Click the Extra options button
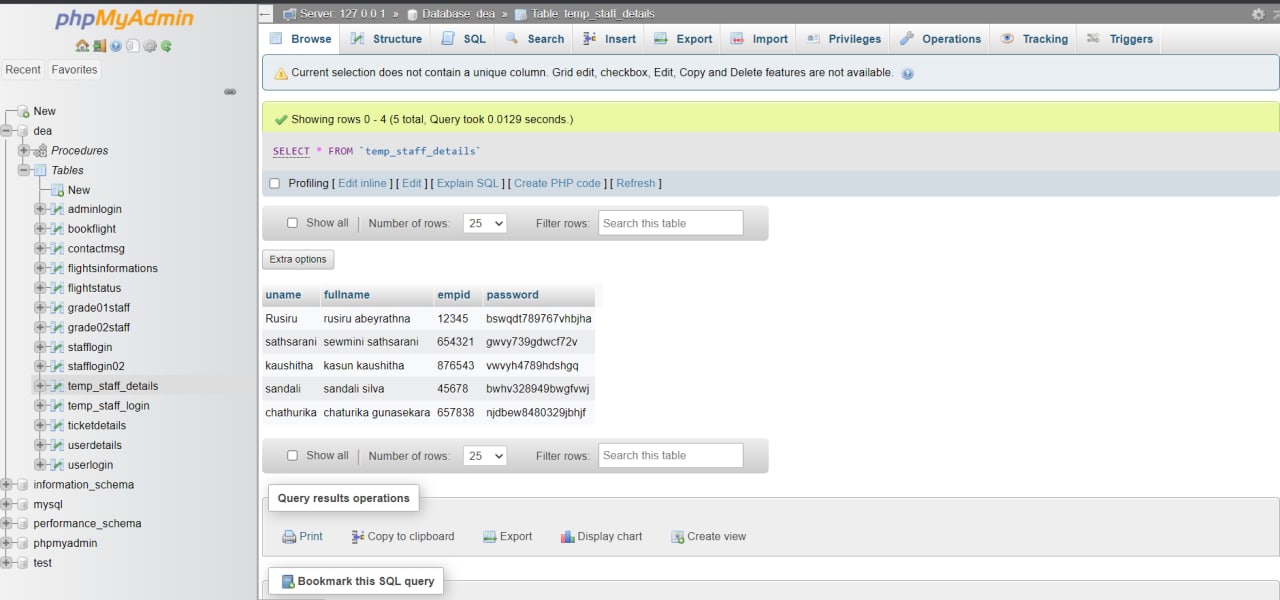Image resolution: width=1280 pixels, height=600 pixels. click(x=298, y=260)
